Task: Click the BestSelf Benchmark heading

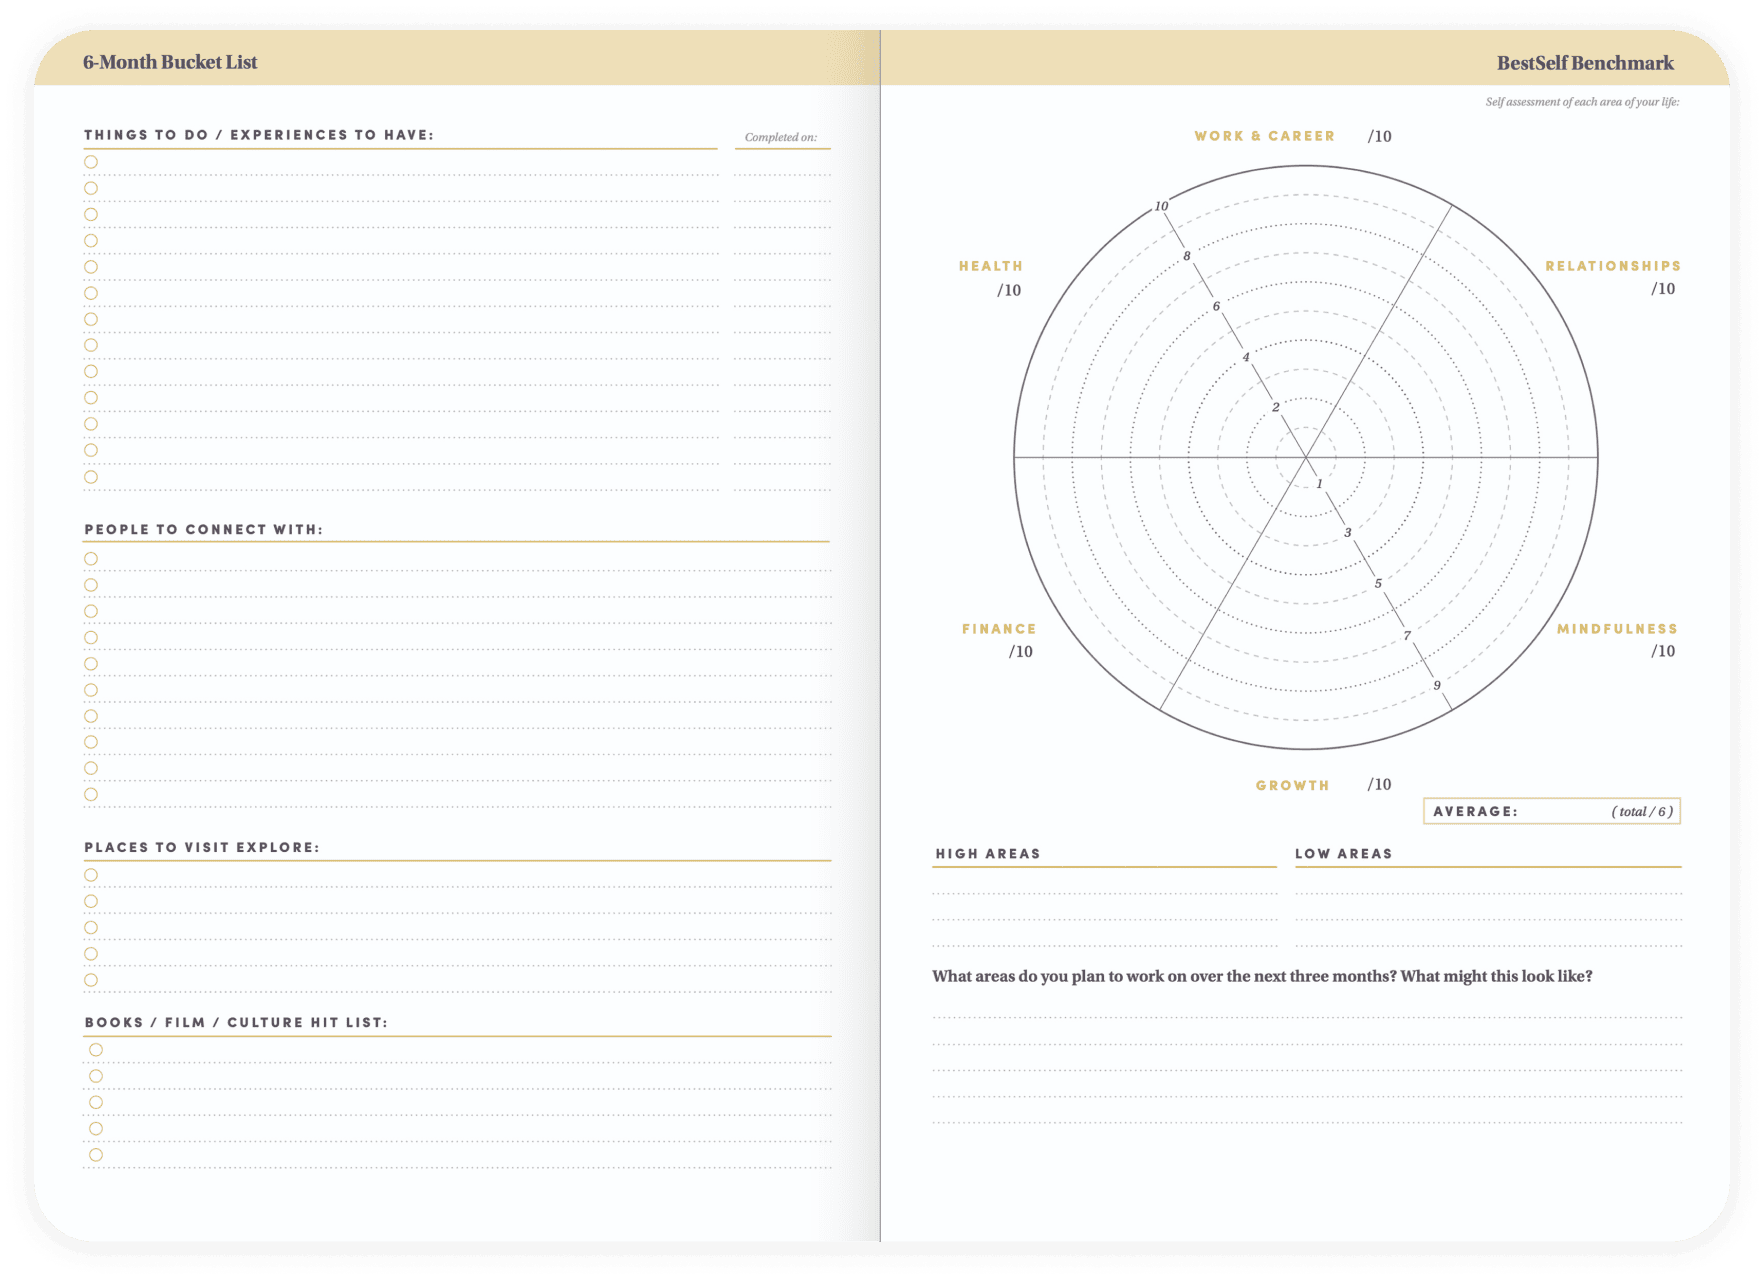Action: click(1584, 63)
